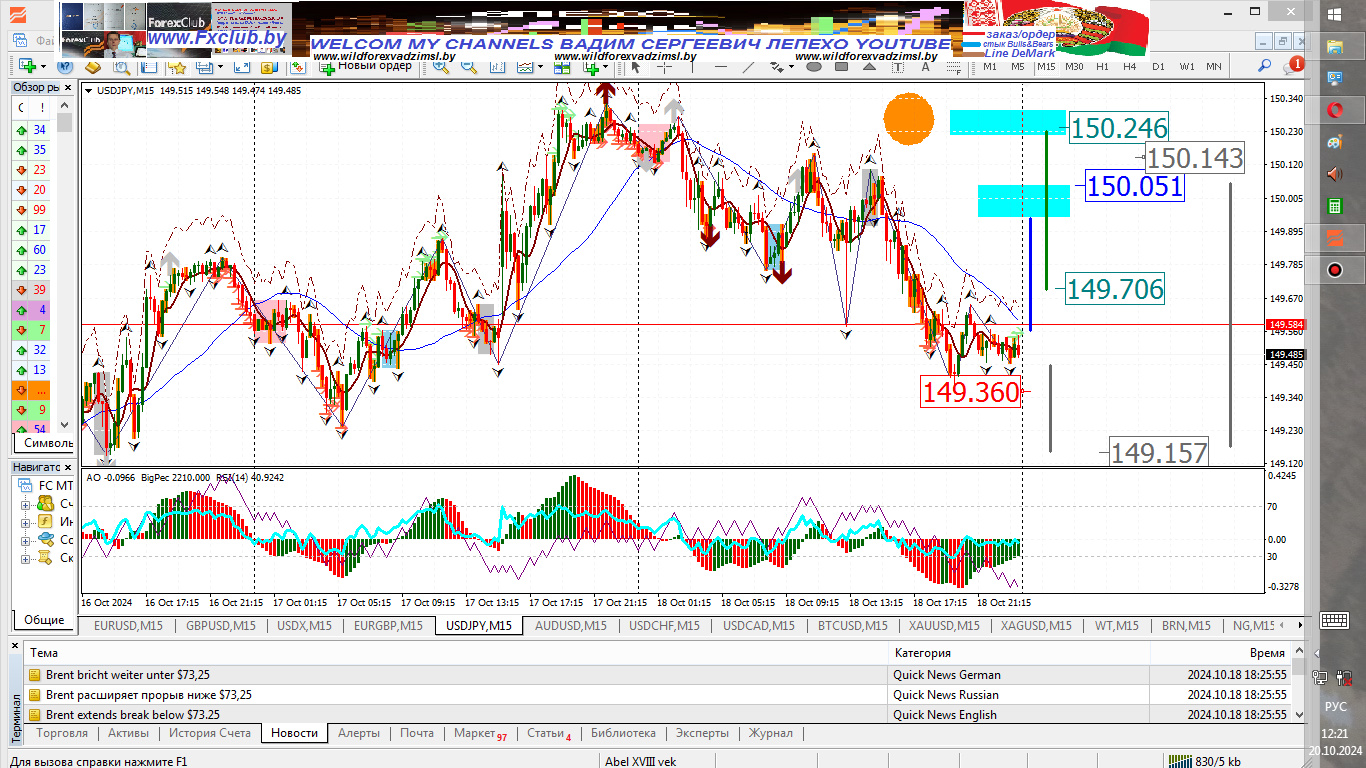Switch chart to M30 timeframe

pos(1074,67)
